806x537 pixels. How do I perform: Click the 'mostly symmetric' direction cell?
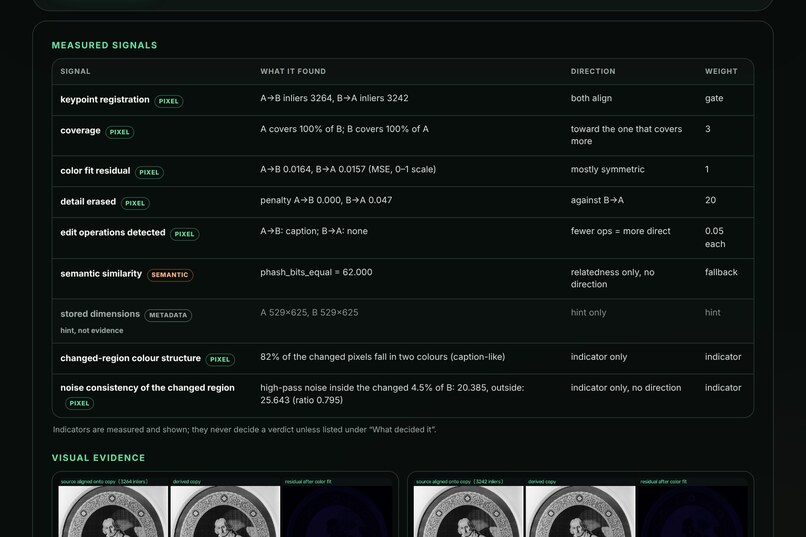click(607, 169)
